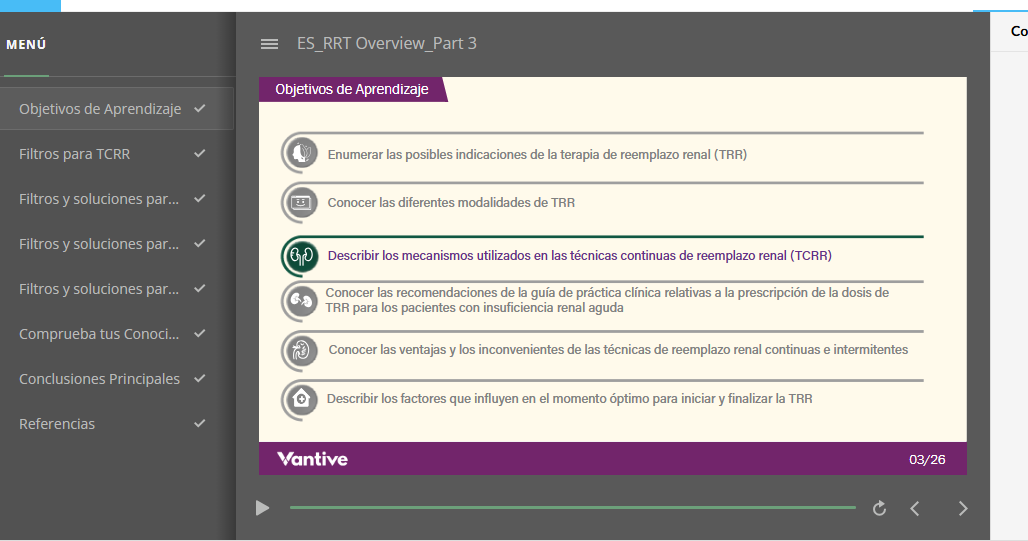Open Comprueba tus Conoci... menu item
This screenshot has width=1028, height=541.
click(117, 334)
